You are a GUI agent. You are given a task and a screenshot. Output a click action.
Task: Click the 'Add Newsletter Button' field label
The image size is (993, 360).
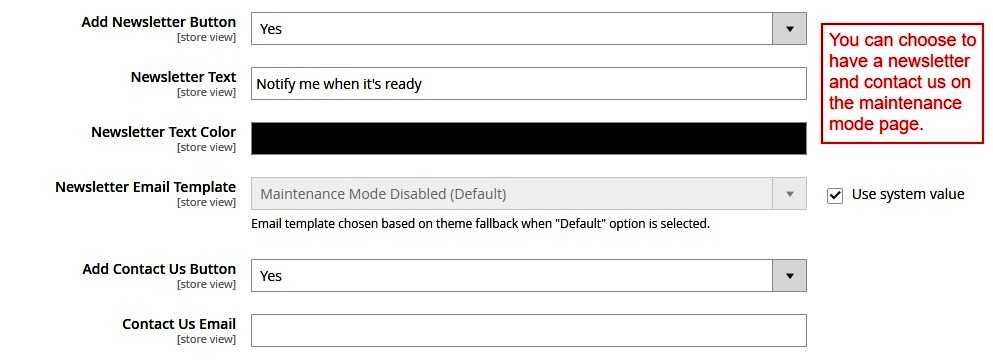(x=158, y=22)
